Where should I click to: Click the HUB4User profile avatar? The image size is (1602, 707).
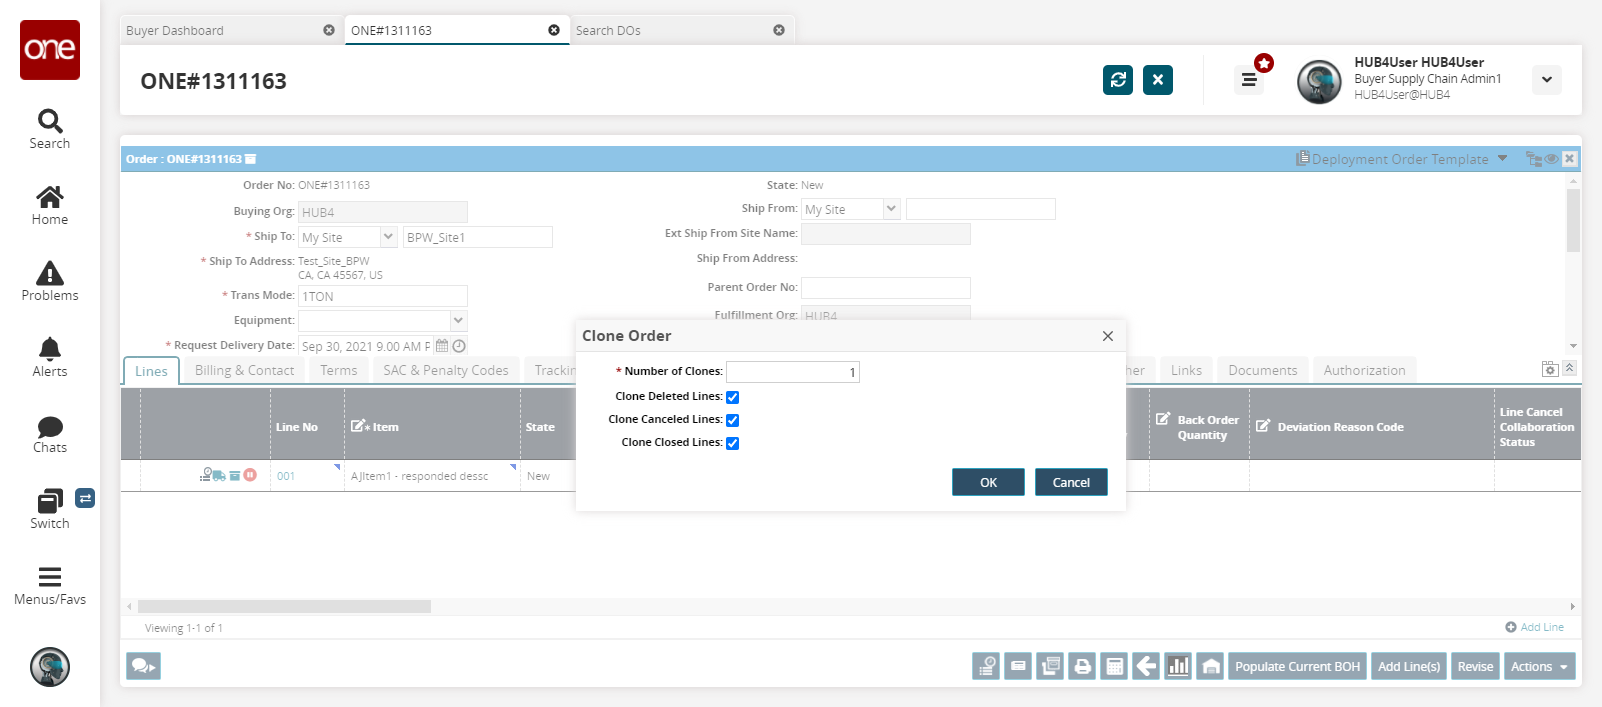tap(1319, 82)
